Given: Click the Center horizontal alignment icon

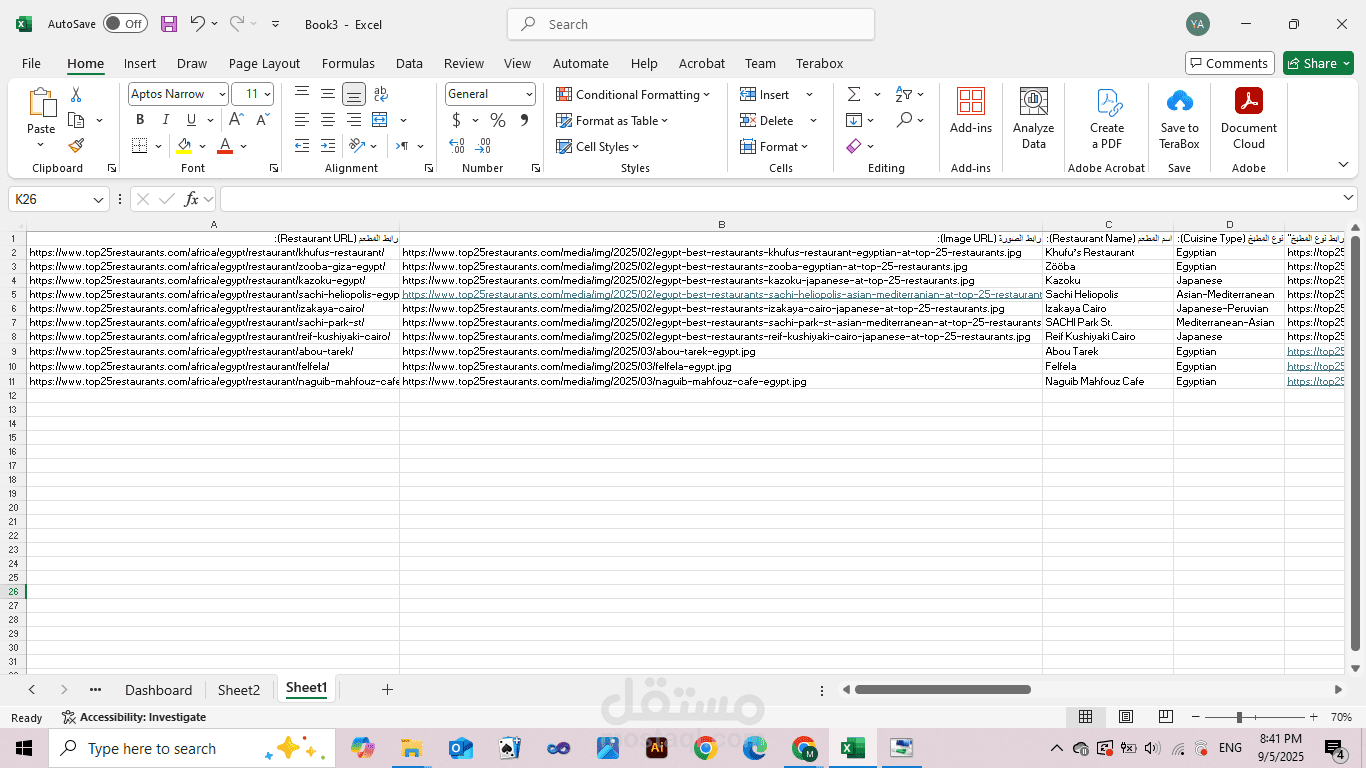Looking at the screenshot, I should coord(328,120).
